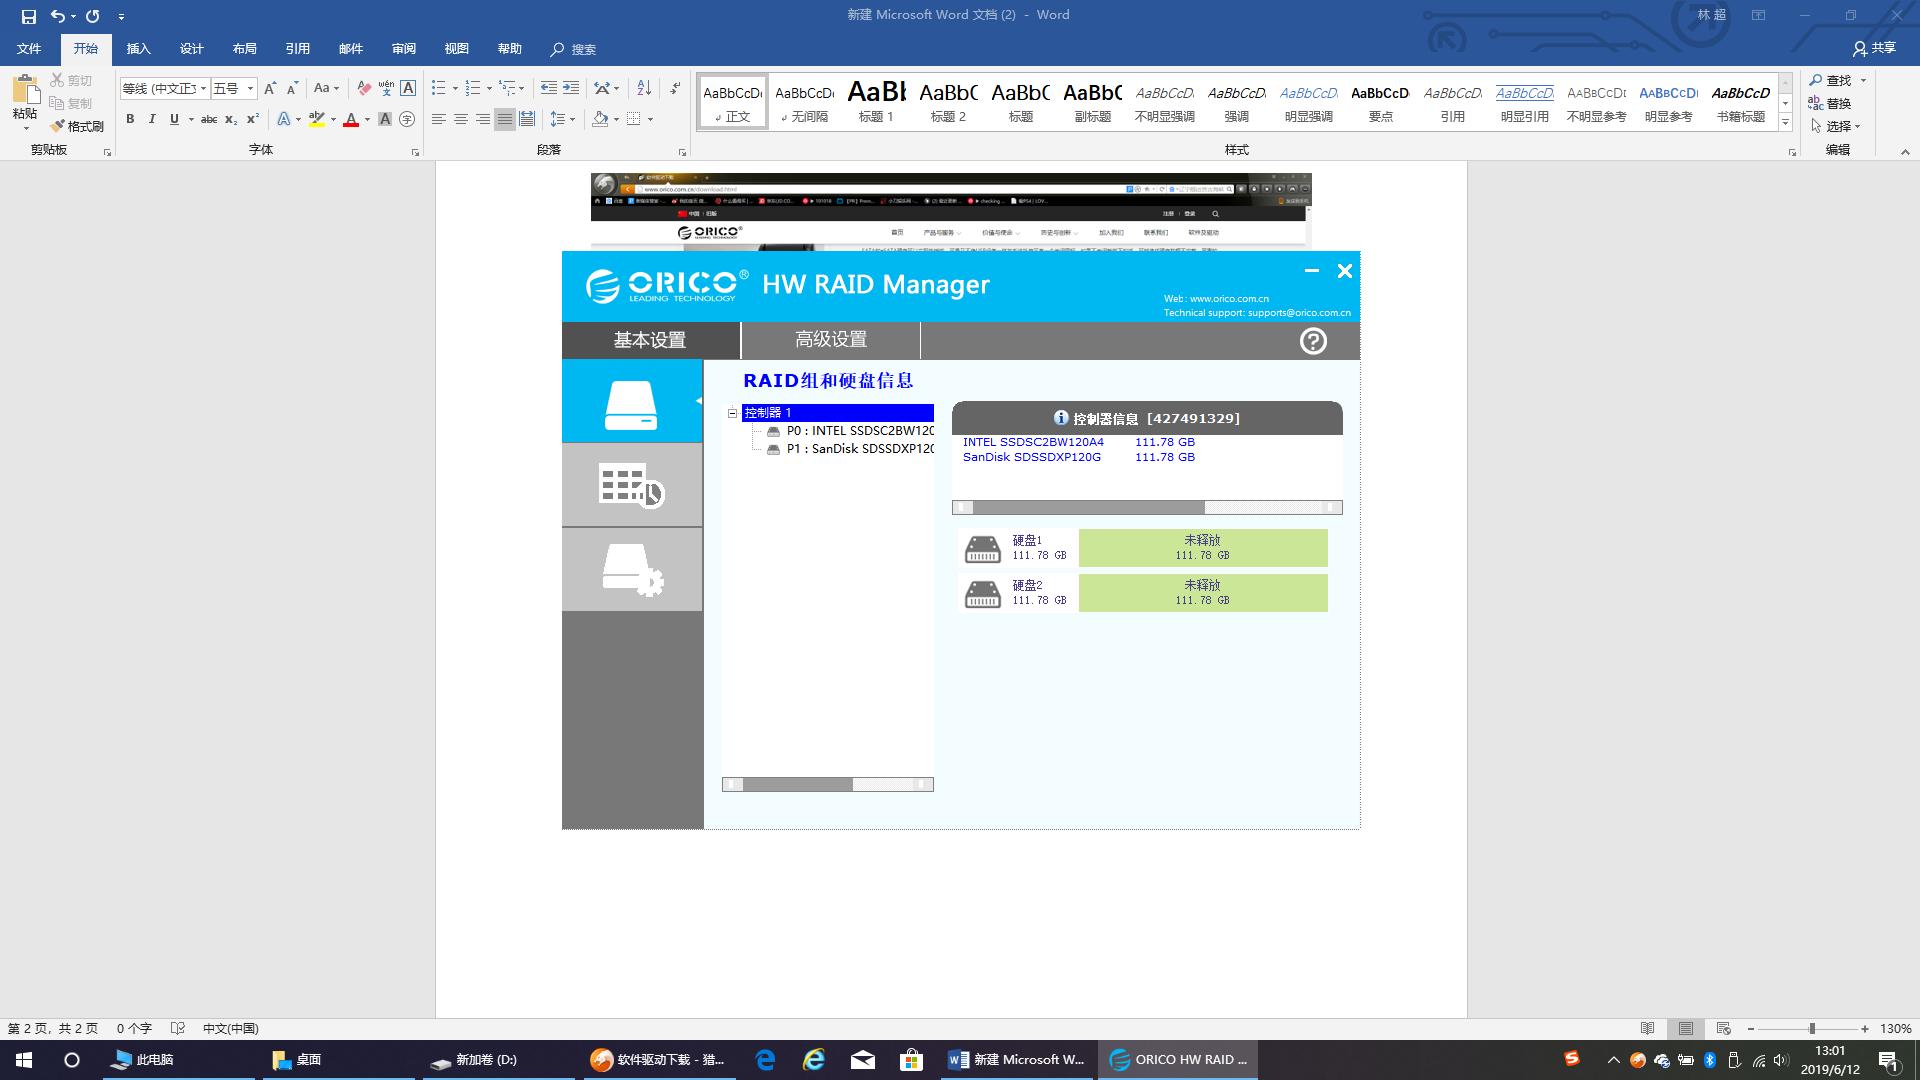Toggle bold formatting

(x=130, y=119)
